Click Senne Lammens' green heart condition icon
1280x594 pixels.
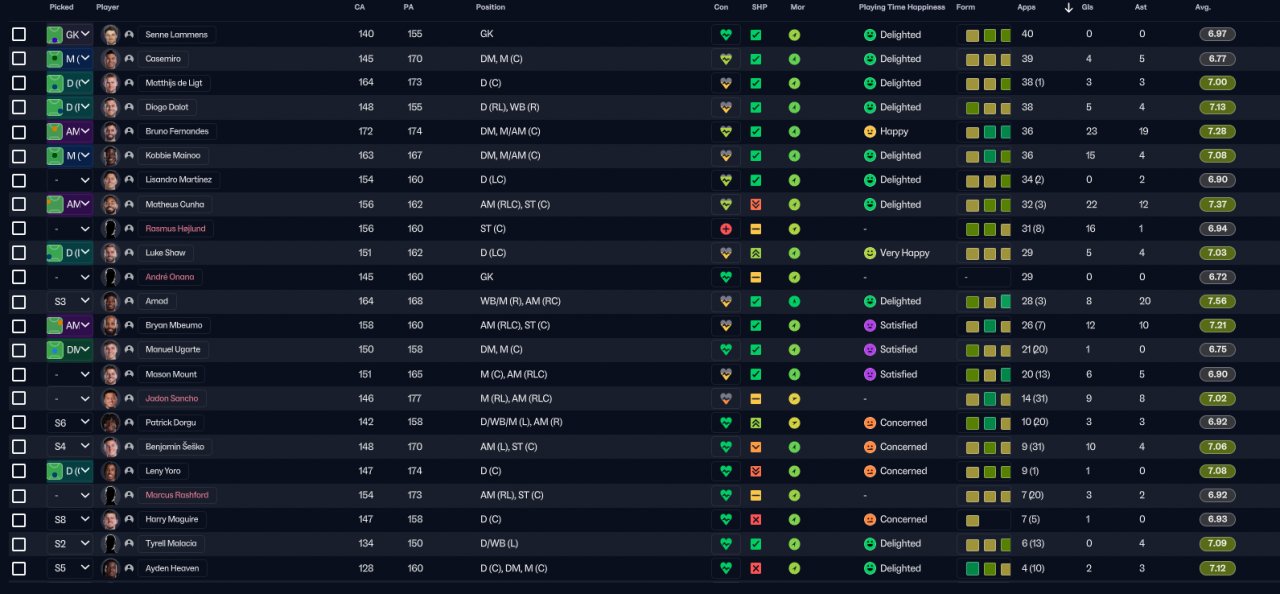(x=725, y=35)
